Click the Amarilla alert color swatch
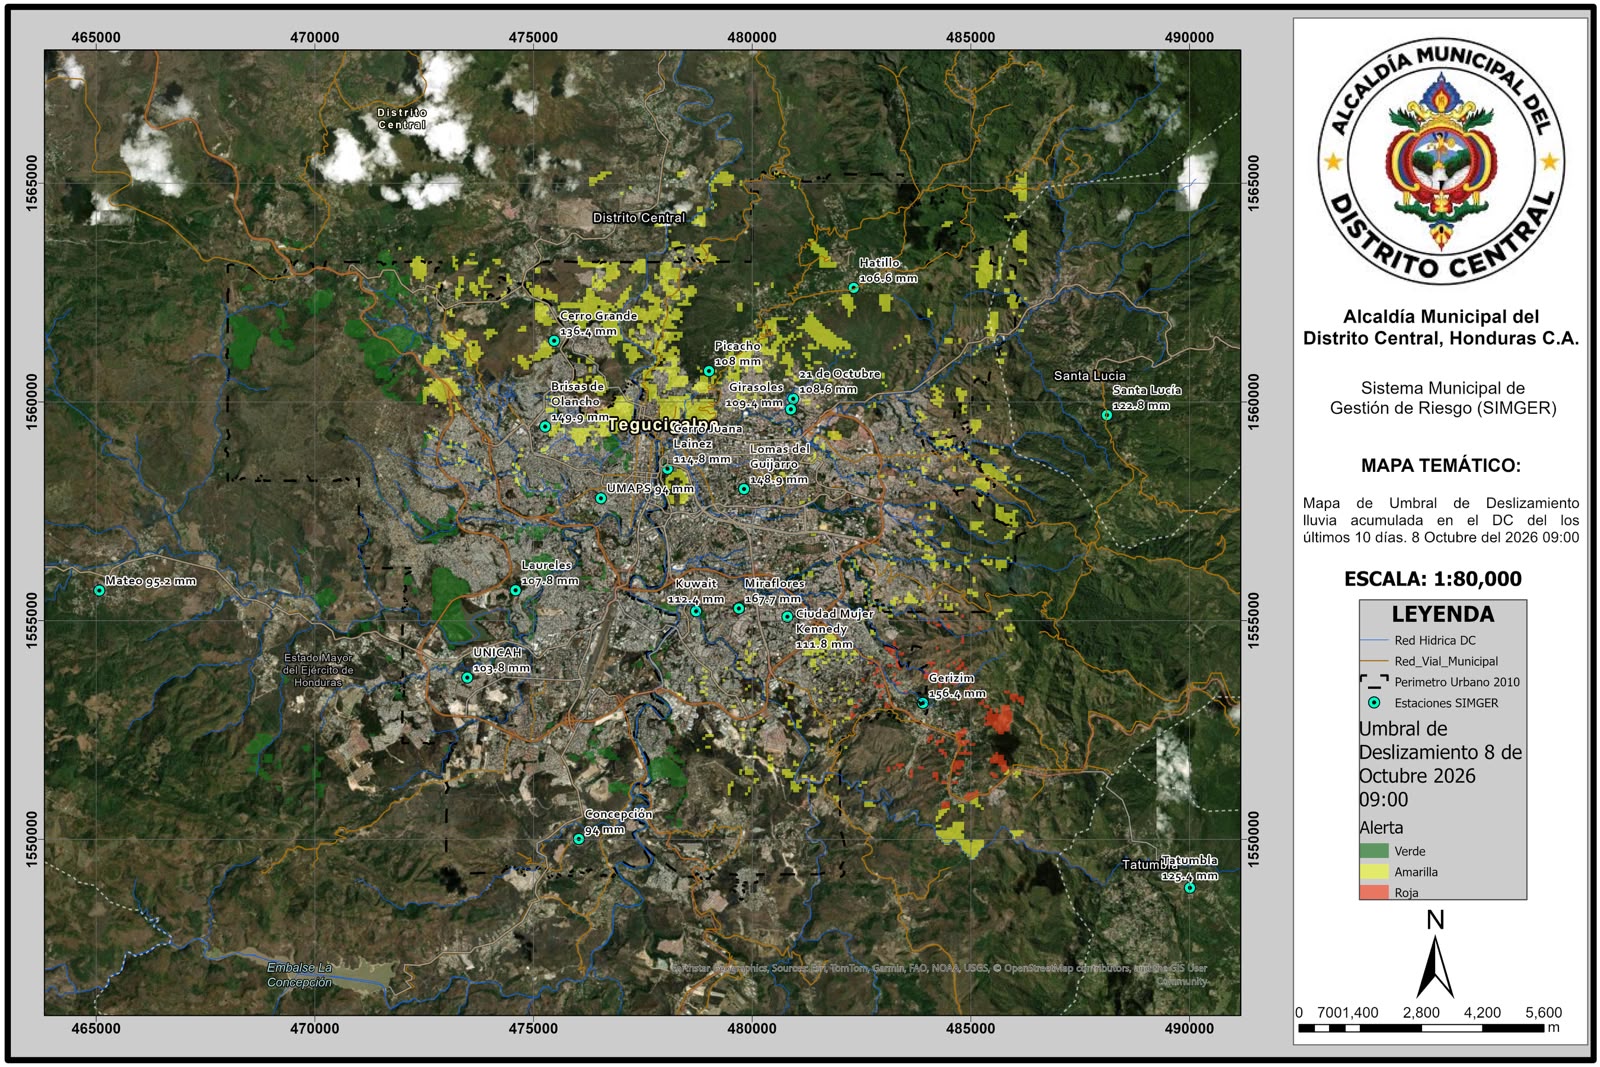1600x1067 pixels. click(x=1374, y=872)
